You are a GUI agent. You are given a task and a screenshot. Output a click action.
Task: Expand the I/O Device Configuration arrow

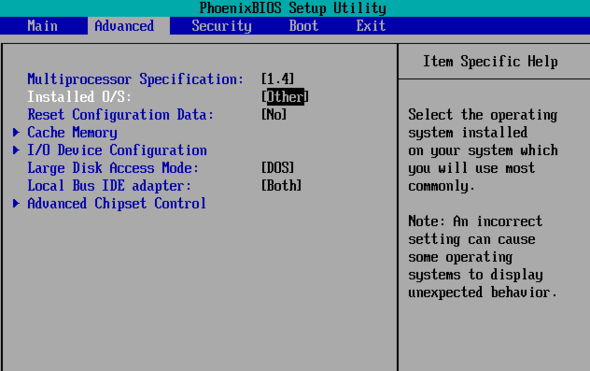(16, 150)
